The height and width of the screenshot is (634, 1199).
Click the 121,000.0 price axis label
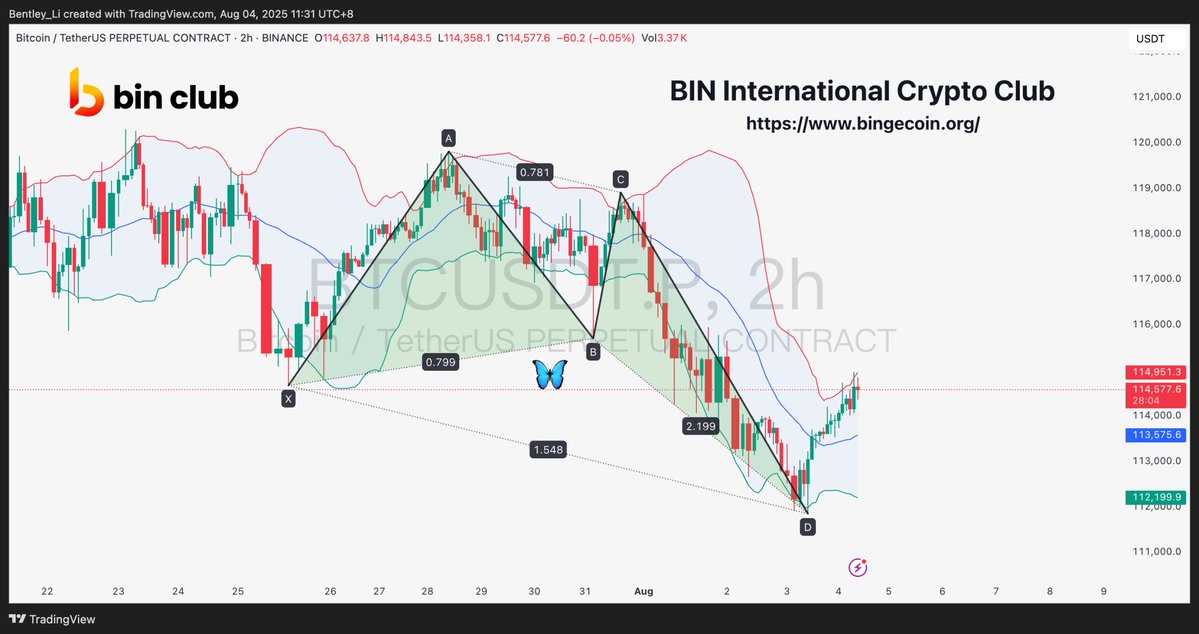(x=1155, y=96)
